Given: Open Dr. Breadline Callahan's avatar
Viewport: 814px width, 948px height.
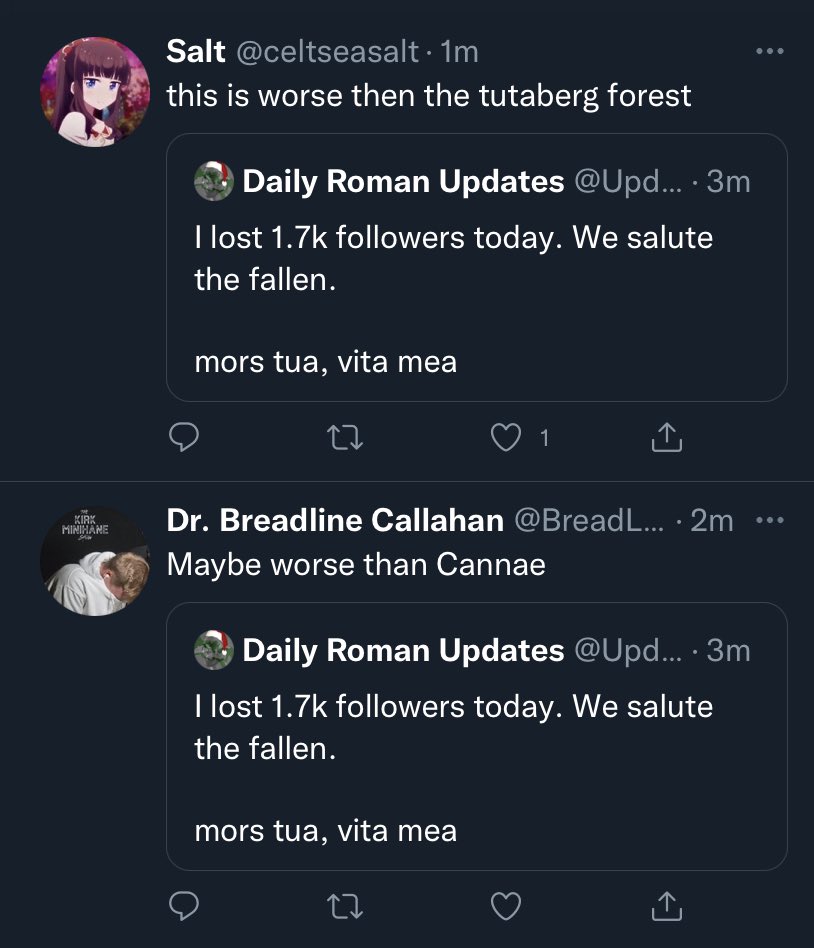Looking at the screenshot, I should coord(95,560).
